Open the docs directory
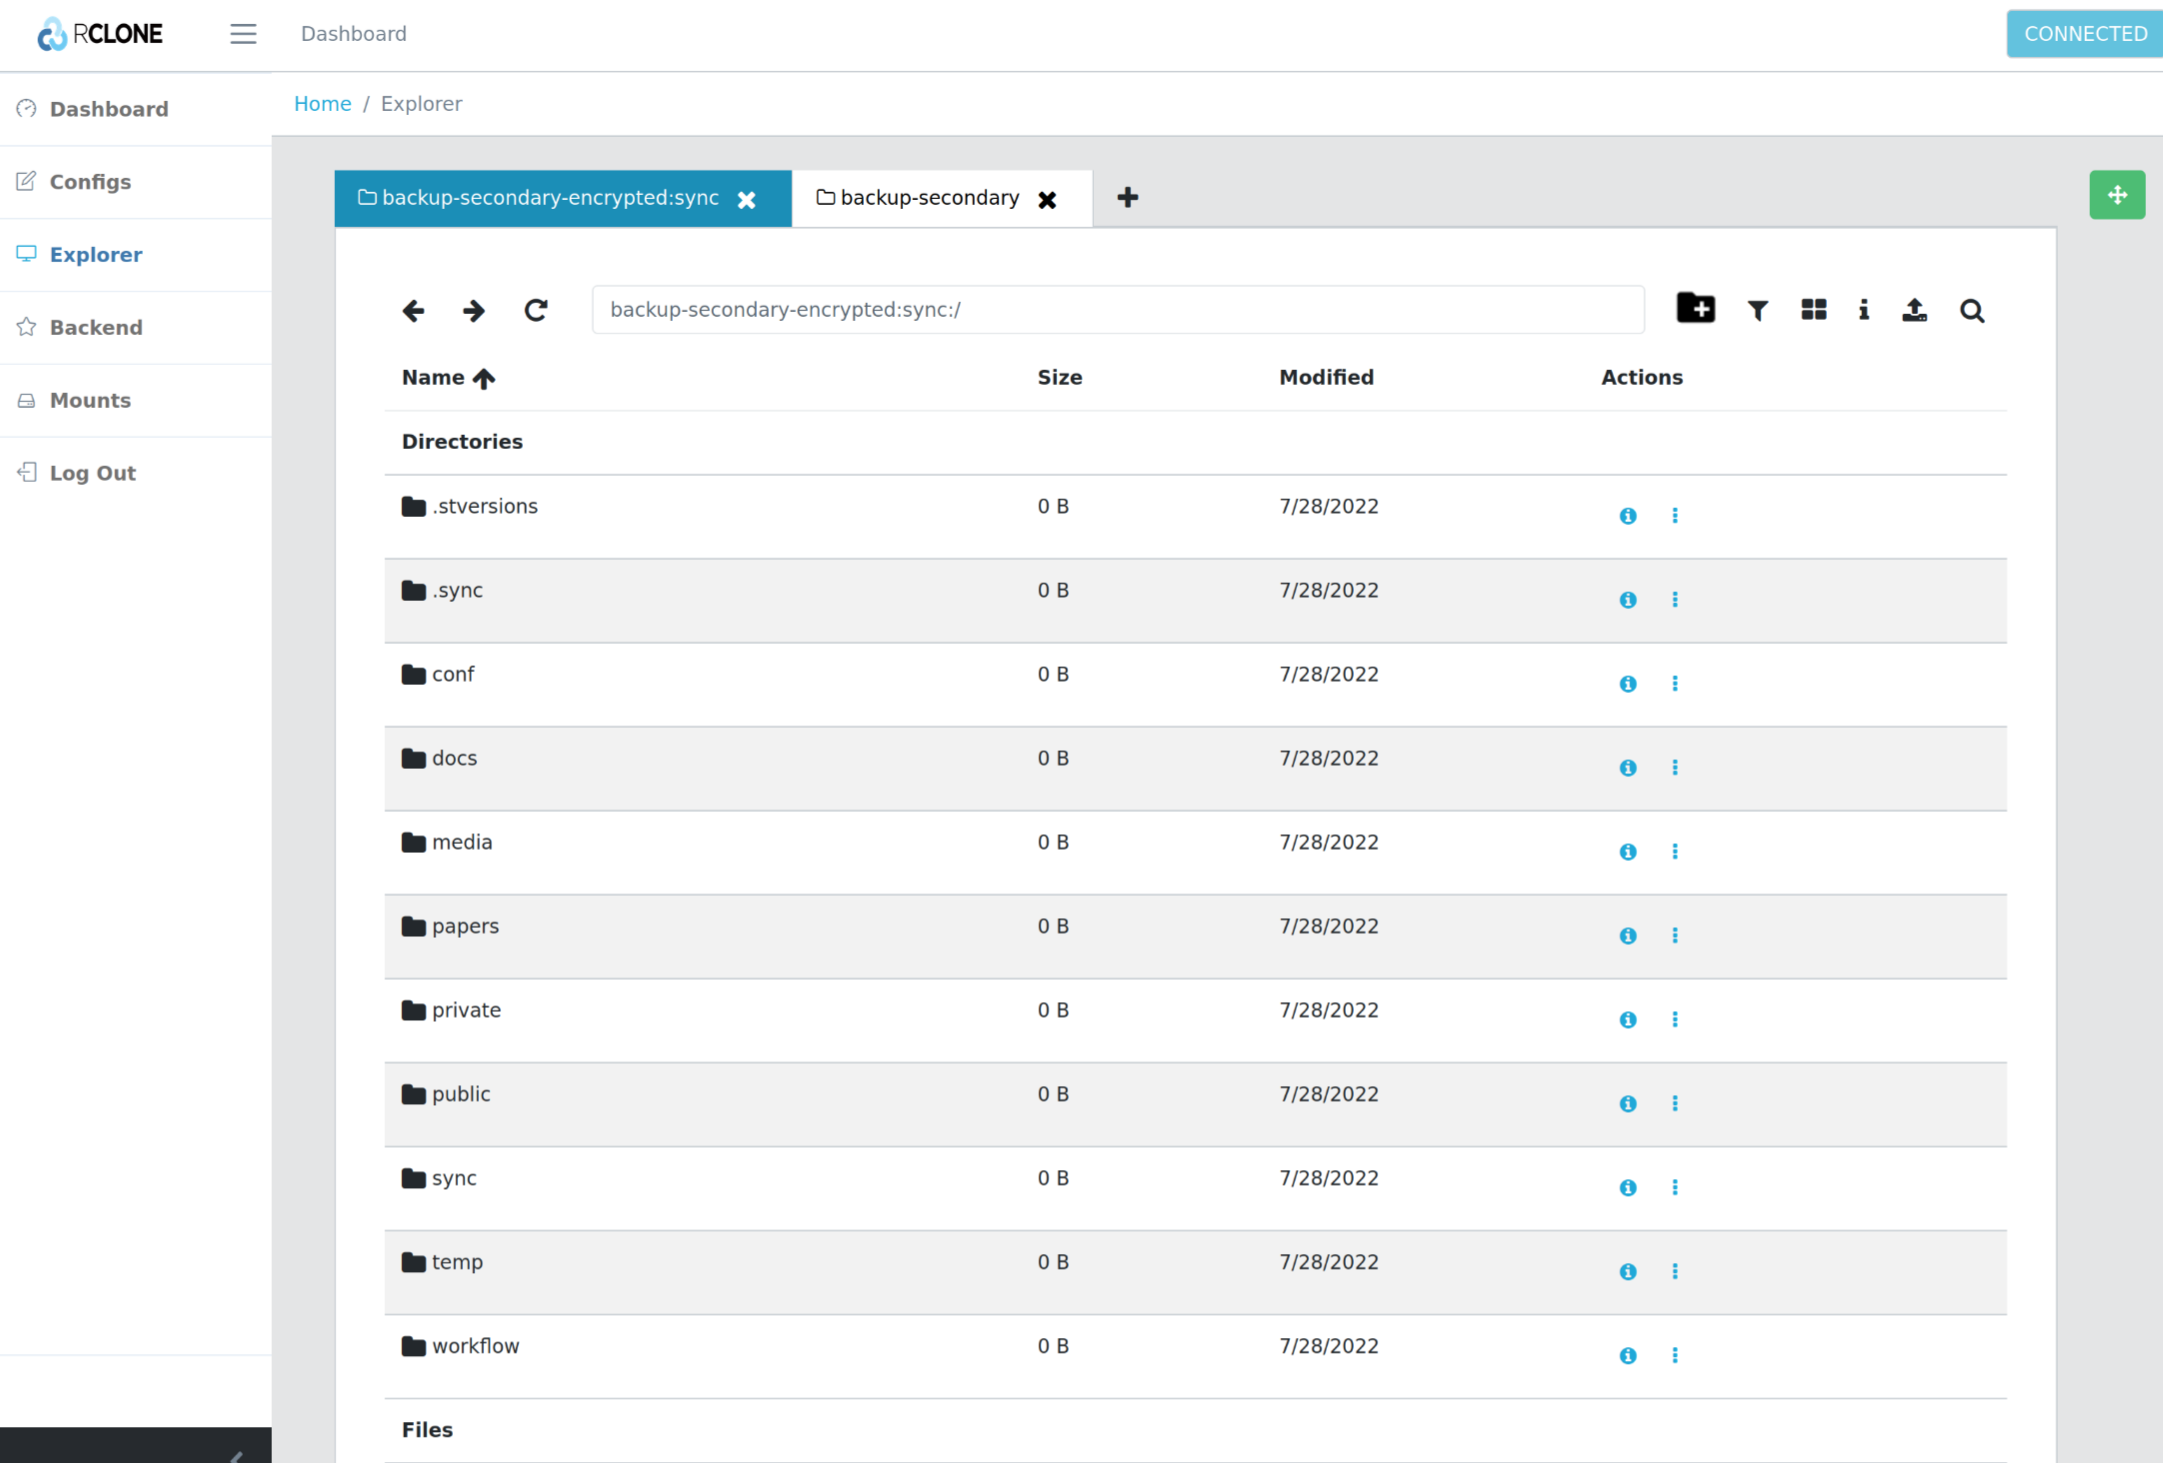 pos(440,759)
